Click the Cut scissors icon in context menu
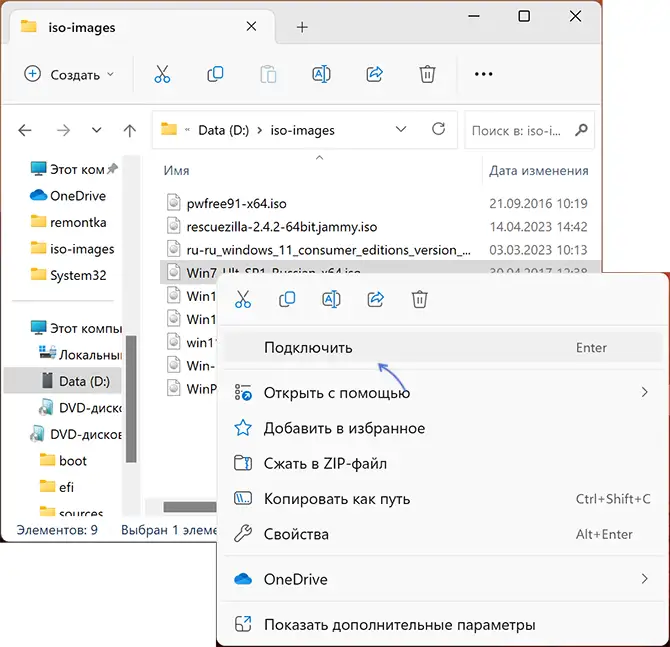The height and width of the screenshot is (647, 670). pyautogui.click(x=243, y=299)
